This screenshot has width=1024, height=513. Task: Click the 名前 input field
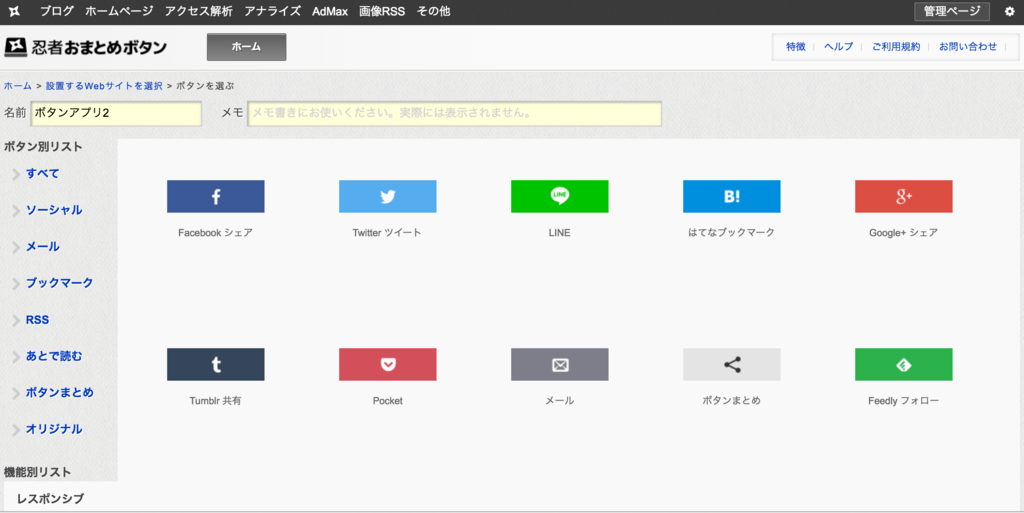(116, 113)
